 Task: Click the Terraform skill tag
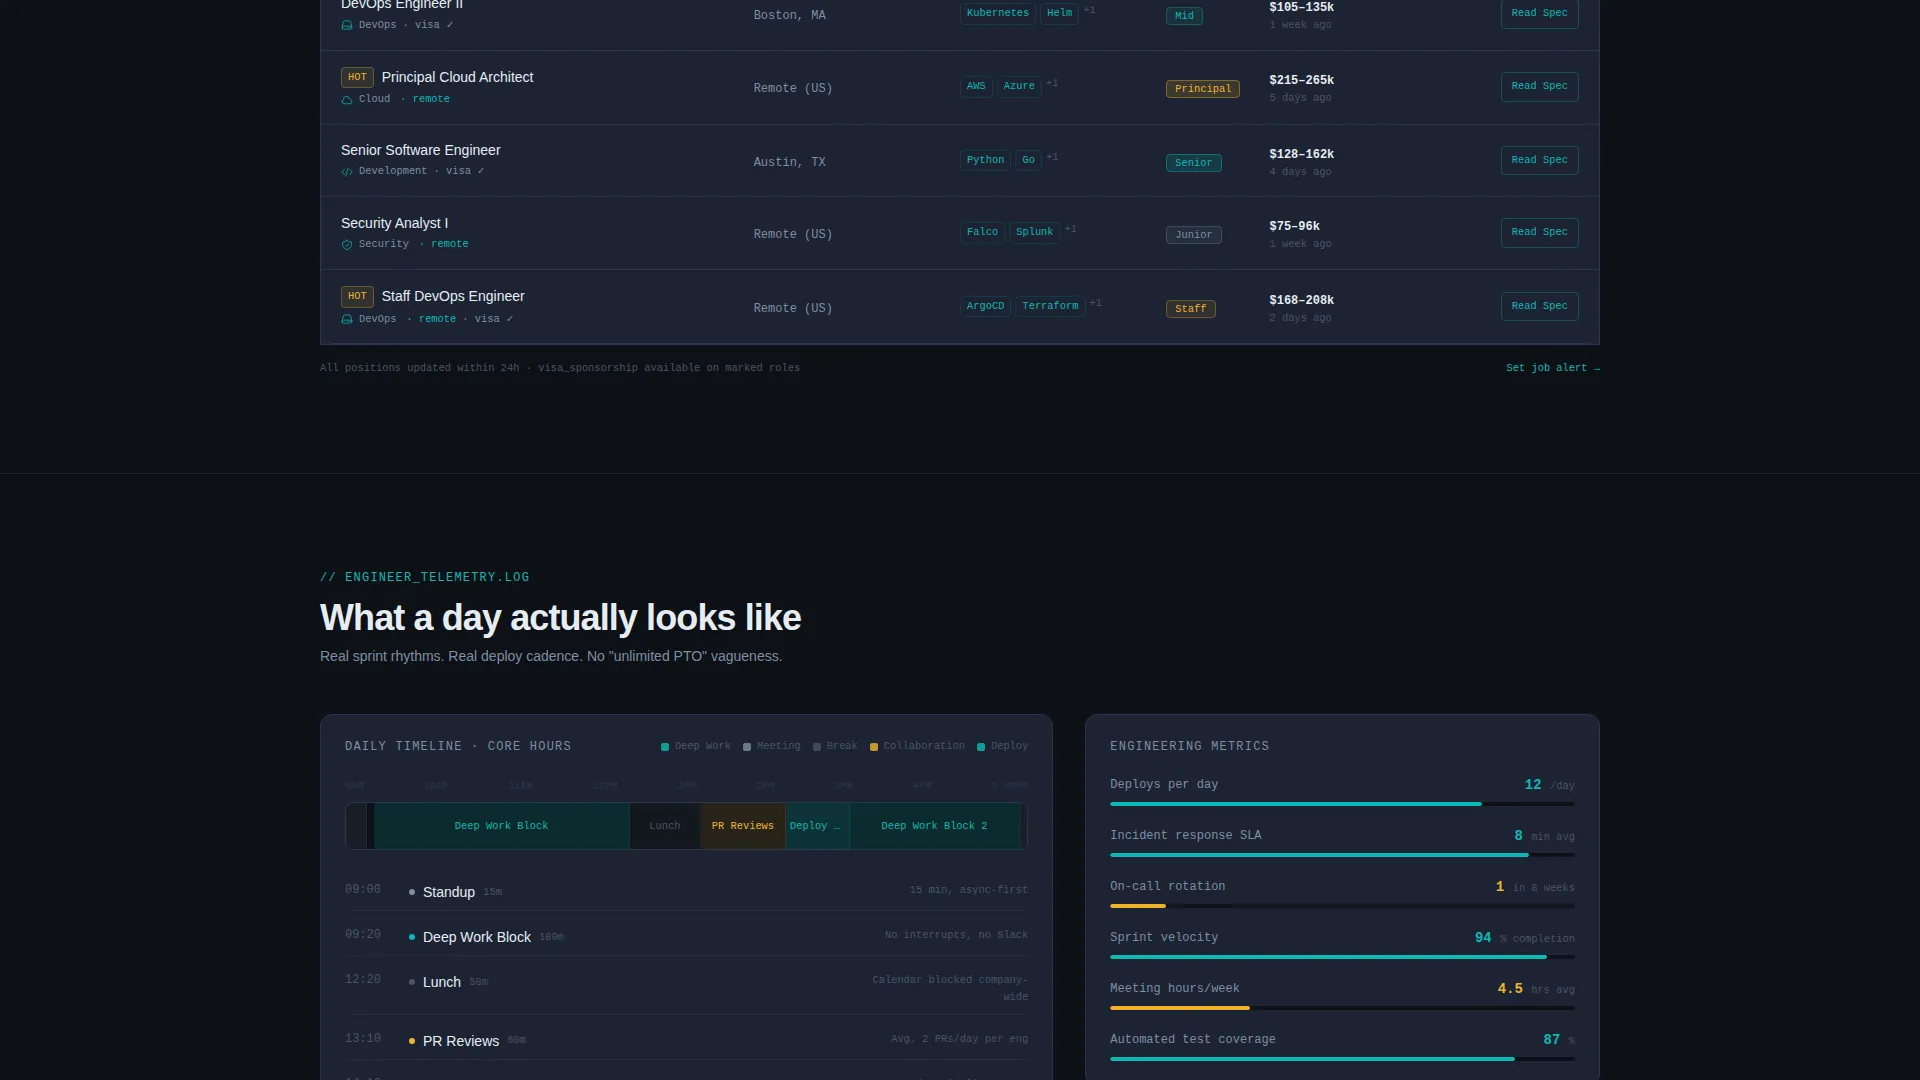pyautogui.click(x=1050, y=306)
